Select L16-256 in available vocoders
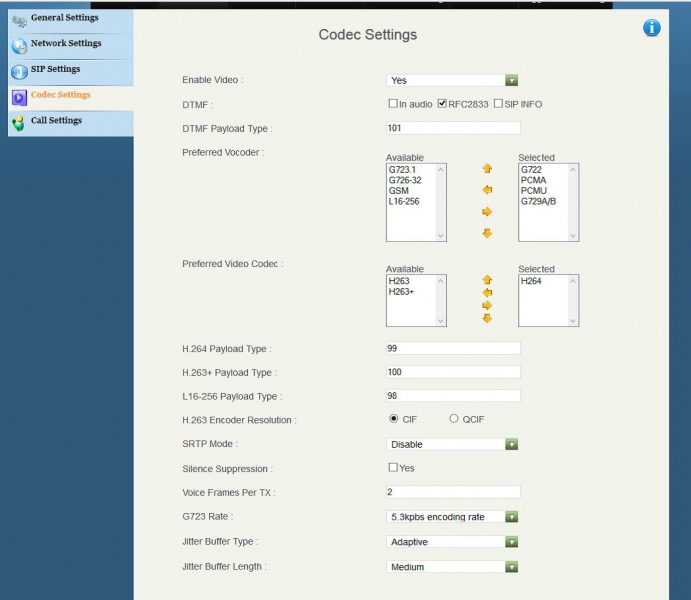The height and width of the screenshot is (600, 691). pos(404,201)
